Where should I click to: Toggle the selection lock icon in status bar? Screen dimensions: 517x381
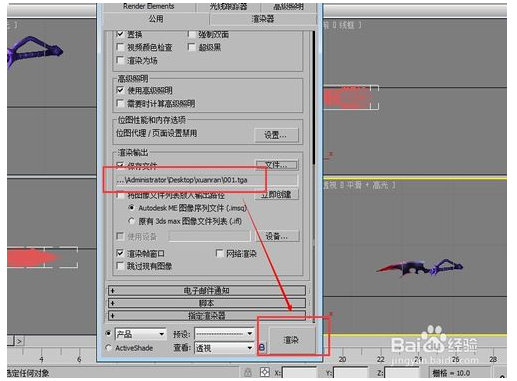[248, 372]
